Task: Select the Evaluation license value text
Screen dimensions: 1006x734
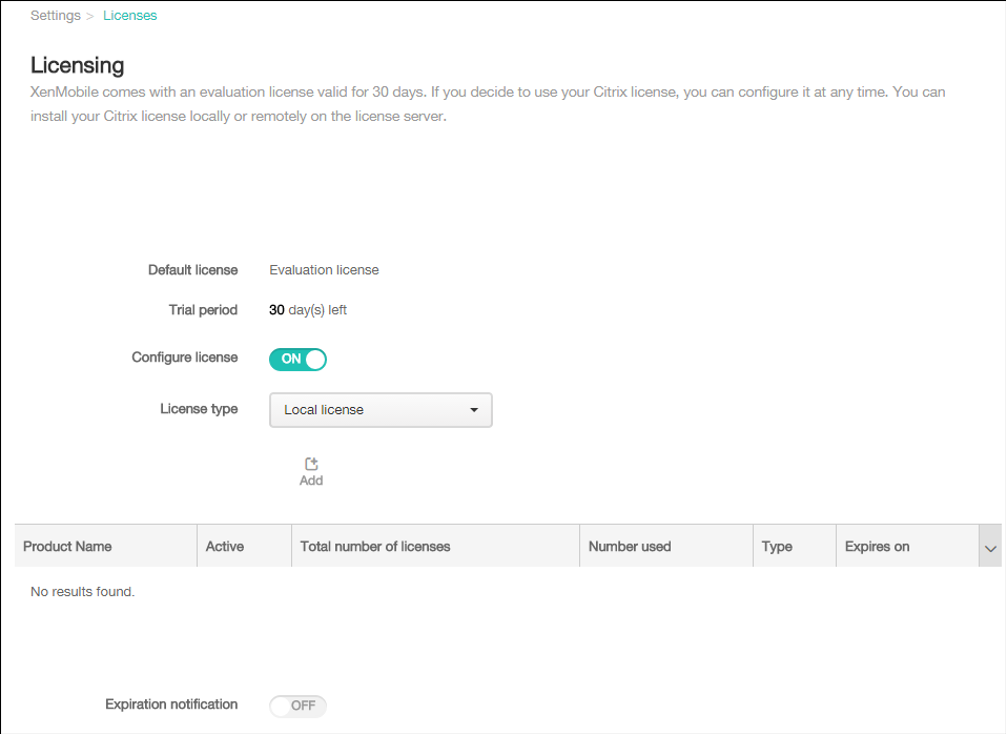Action: pyautogui.click(x=324, y=270)
